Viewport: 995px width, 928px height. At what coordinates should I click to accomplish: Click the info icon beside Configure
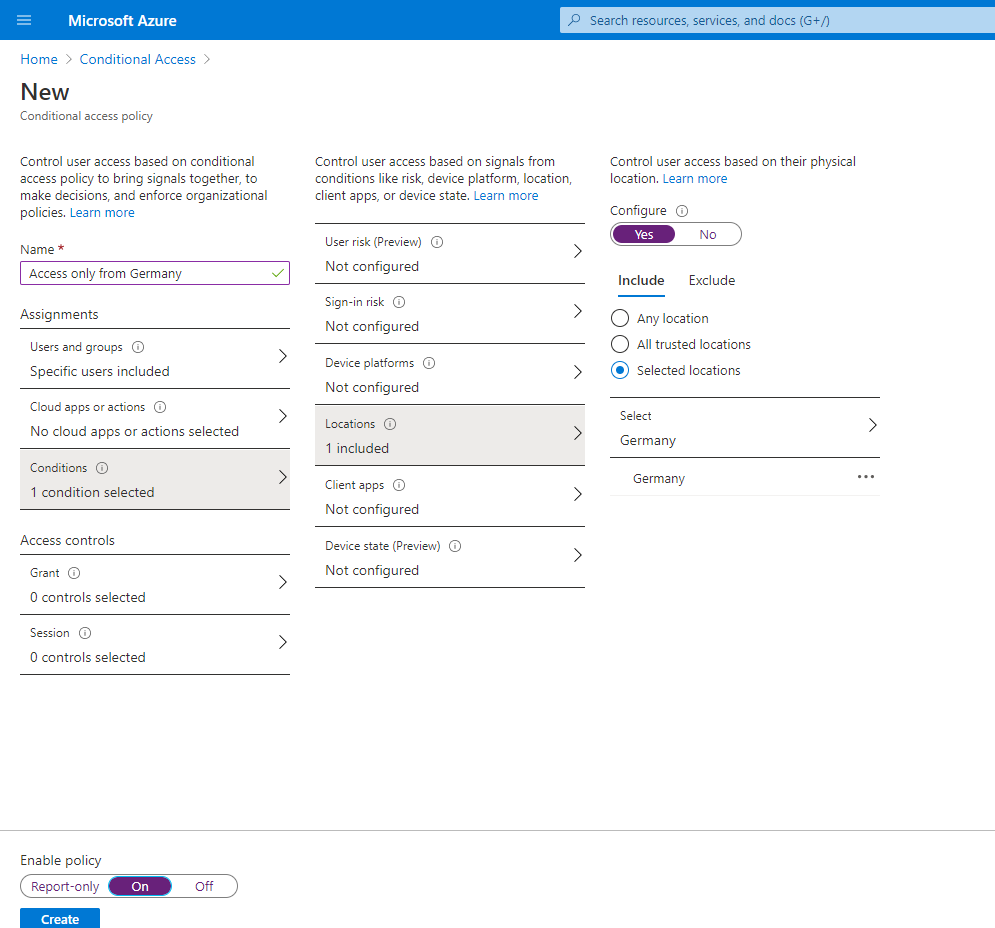click(x=682, y=211)
